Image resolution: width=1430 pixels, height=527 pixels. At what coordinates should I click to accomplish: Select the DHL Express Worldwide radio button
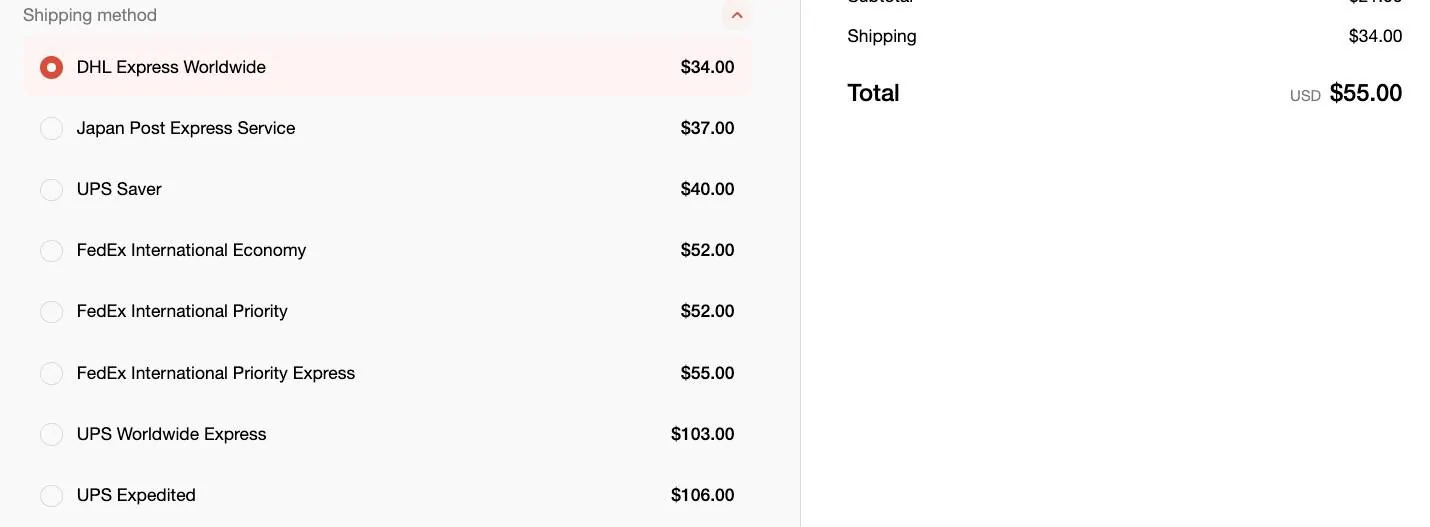(x=51, y=67)
